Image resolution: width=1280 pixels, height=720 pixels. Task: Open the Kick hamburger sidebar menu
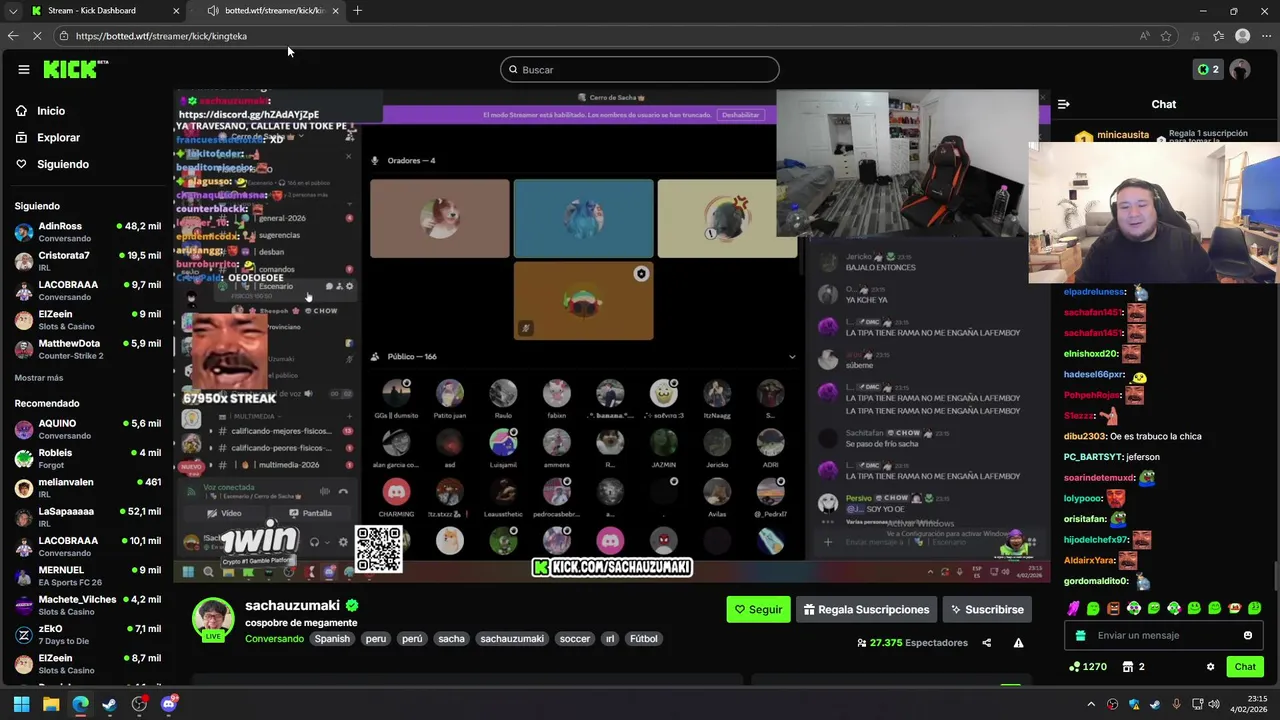point(24,69)
